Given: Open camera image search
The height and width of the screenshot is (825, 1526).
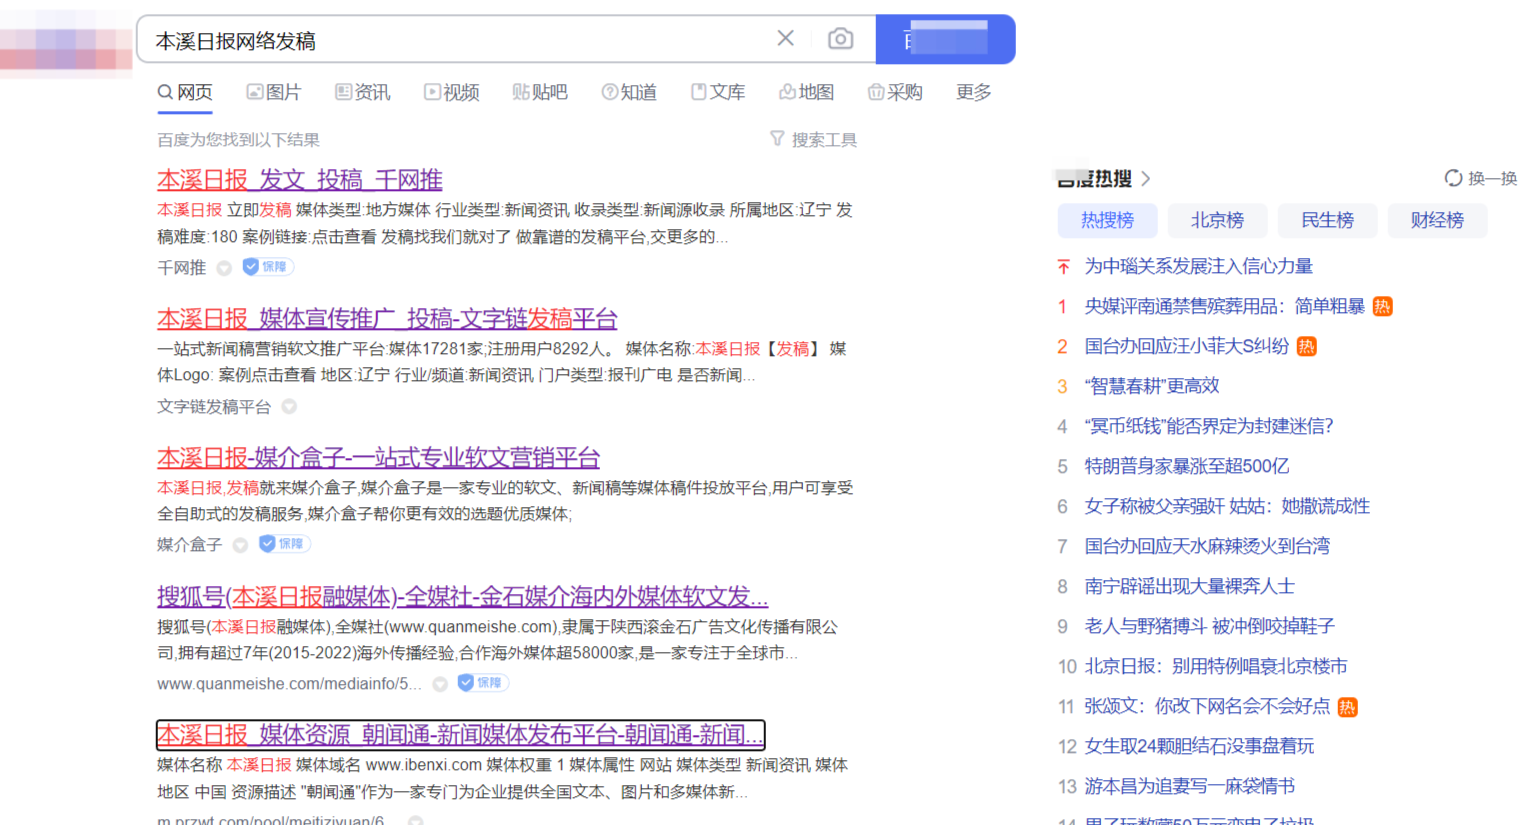Looking at the screenshot, I should tap(841, 39).
